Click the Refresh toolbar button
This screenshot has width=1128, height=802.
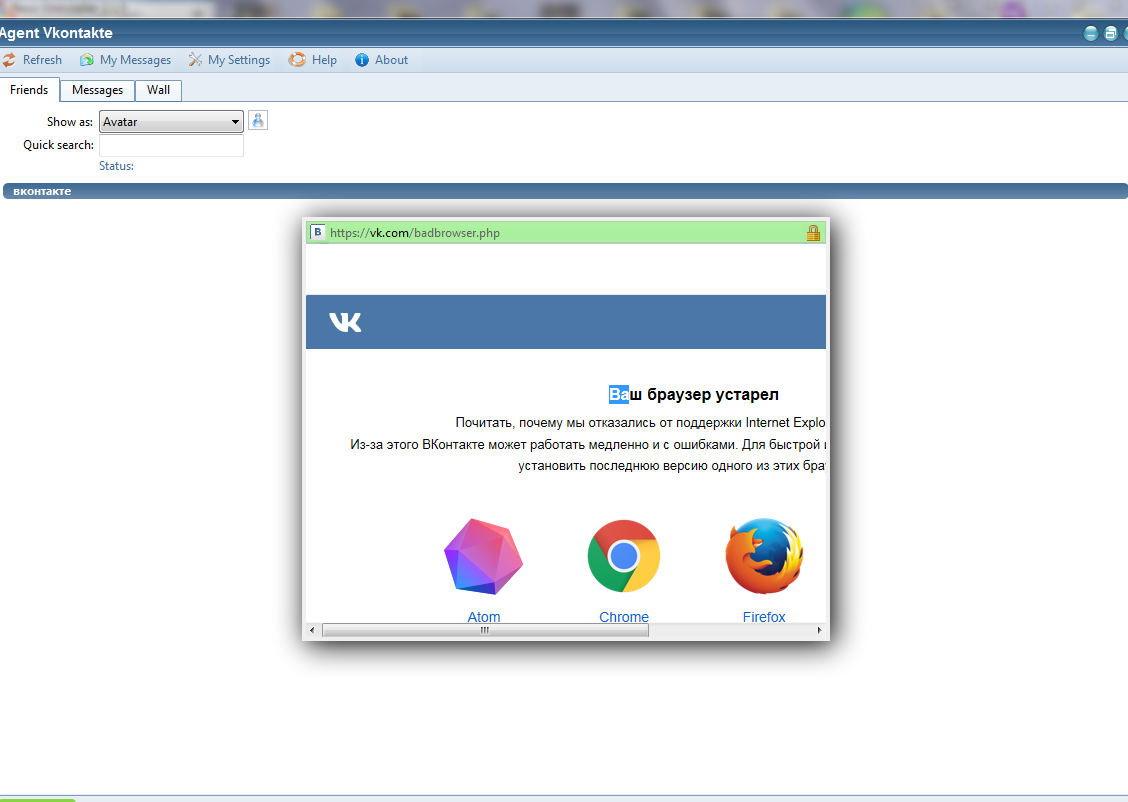[32, 60]
